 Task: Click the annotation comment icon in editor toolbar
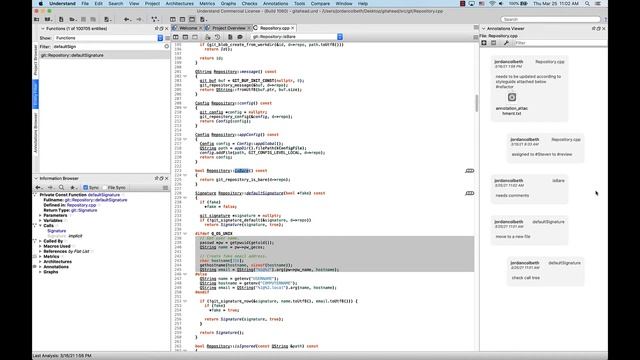(x=240, y=37)
